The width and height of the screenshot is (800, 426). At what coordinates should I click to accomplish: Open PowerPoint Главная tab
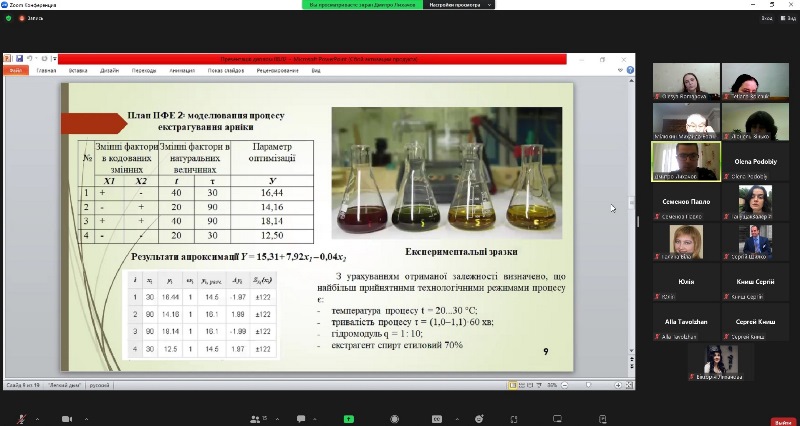tap(46, 71)
